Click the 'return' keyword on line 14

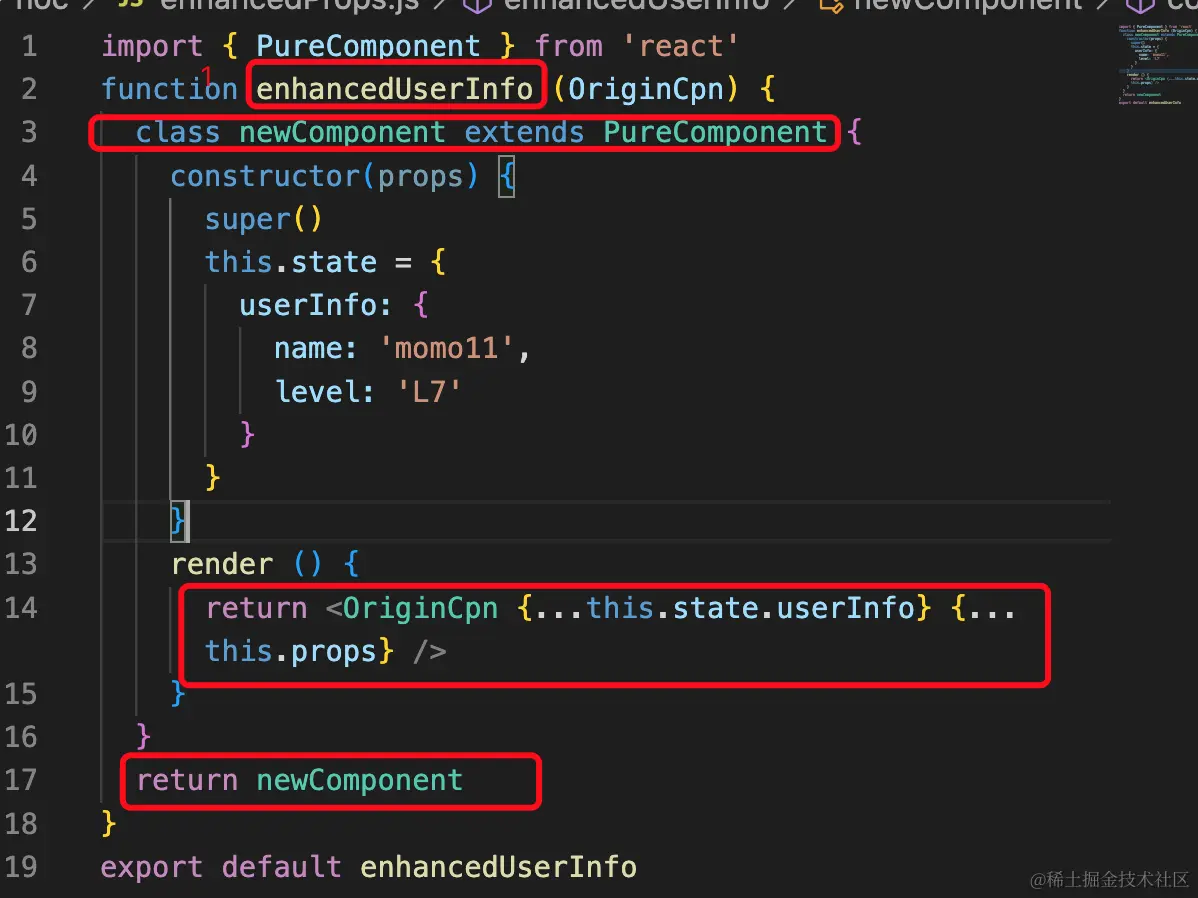[x=256, y=608]
